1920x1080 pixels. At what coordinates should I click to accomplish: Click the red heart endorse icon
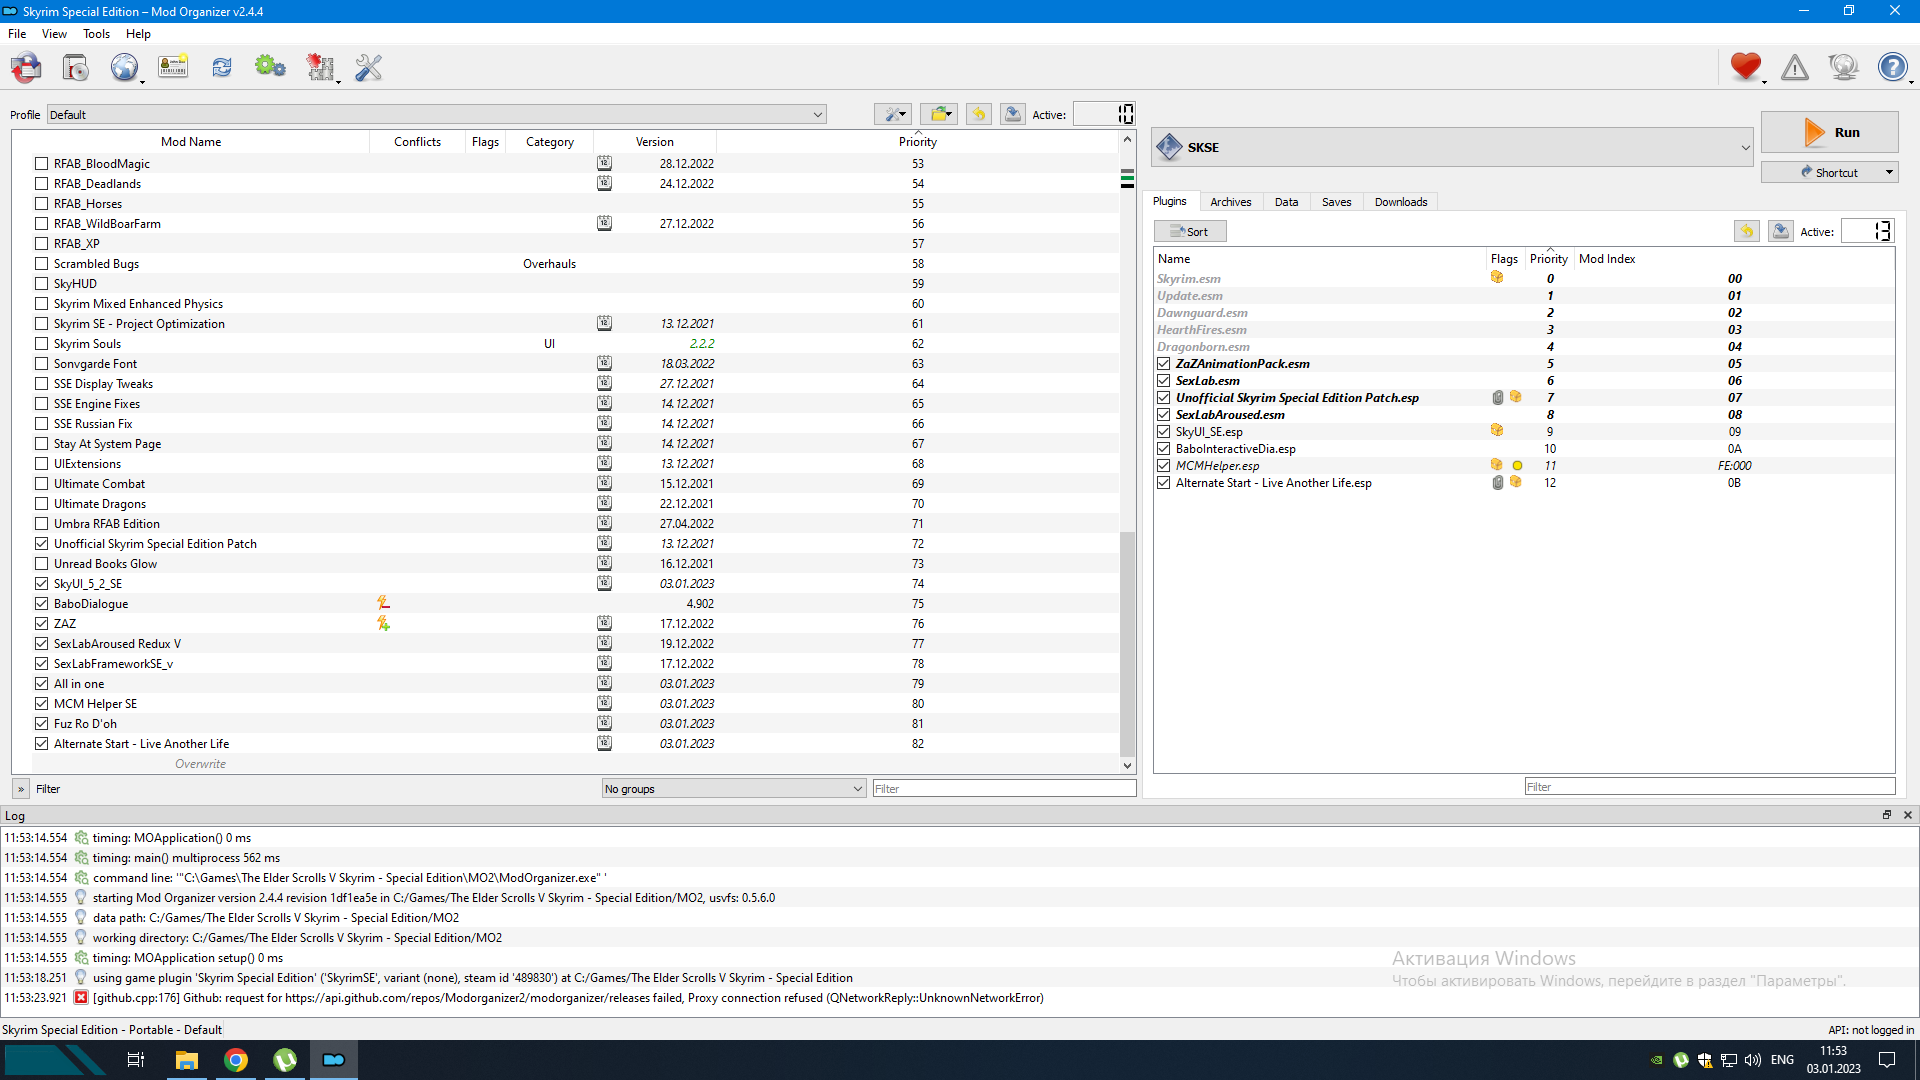(x=1746, y=68)
